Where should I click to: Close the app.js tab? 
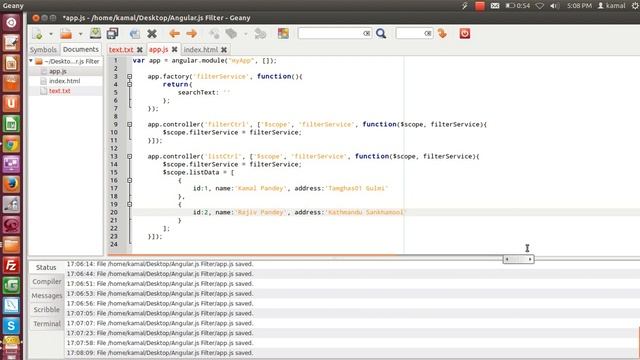pyautogui.click(x=174, y=49)
